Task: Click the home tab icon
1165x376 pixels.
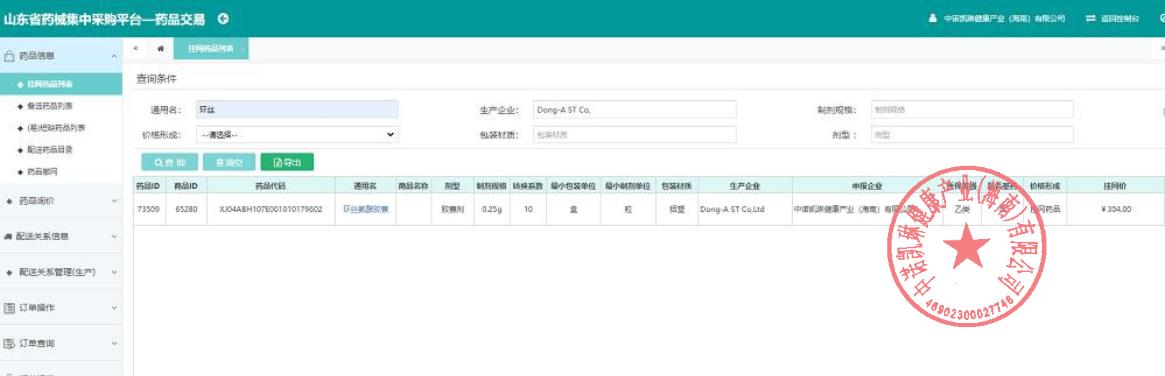Action: tap(160, 48)
